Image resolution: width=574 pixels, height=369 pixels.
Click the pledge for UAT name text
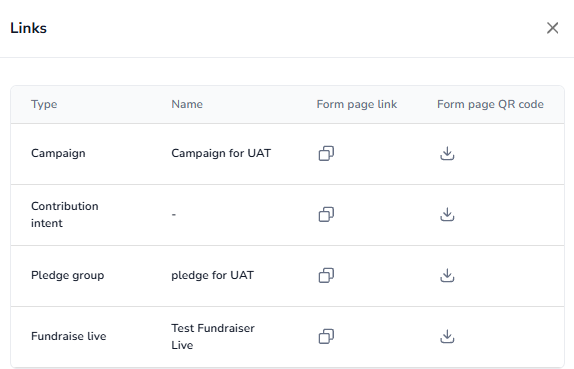[212, 275]
